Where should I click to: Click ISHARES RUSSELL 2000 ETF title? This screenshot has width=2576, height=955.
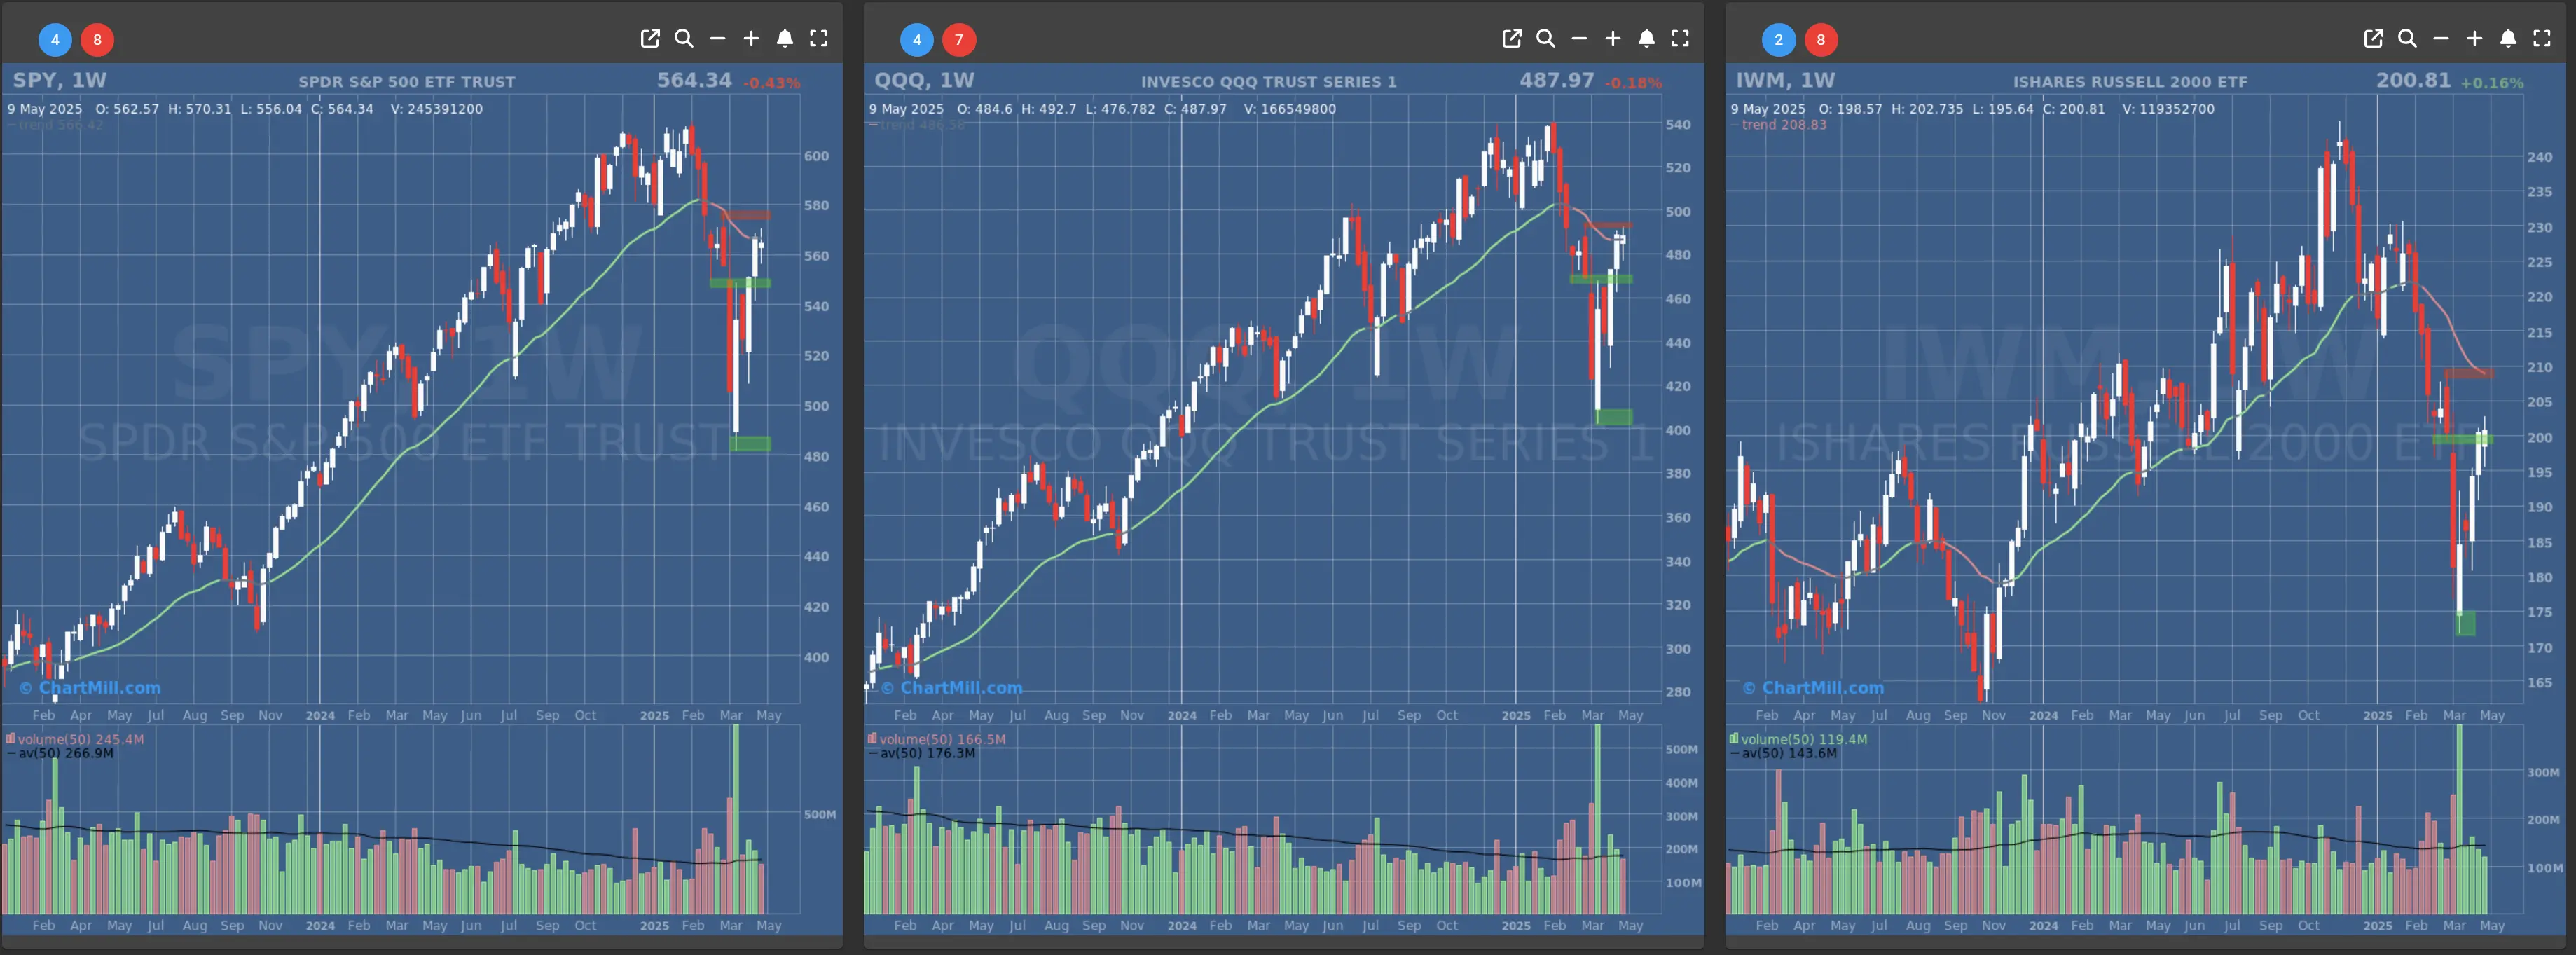[2131, 82]
